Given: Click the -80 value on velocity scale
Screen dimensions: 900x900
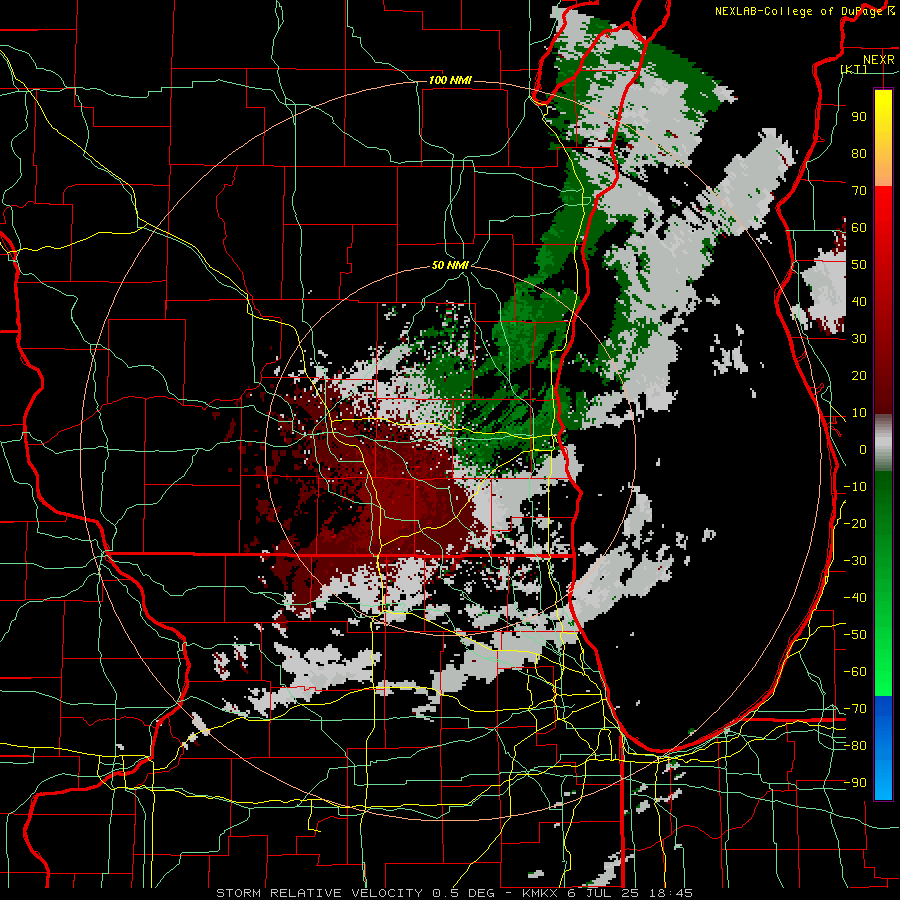Looking at the screenshot, I should 855,746.
